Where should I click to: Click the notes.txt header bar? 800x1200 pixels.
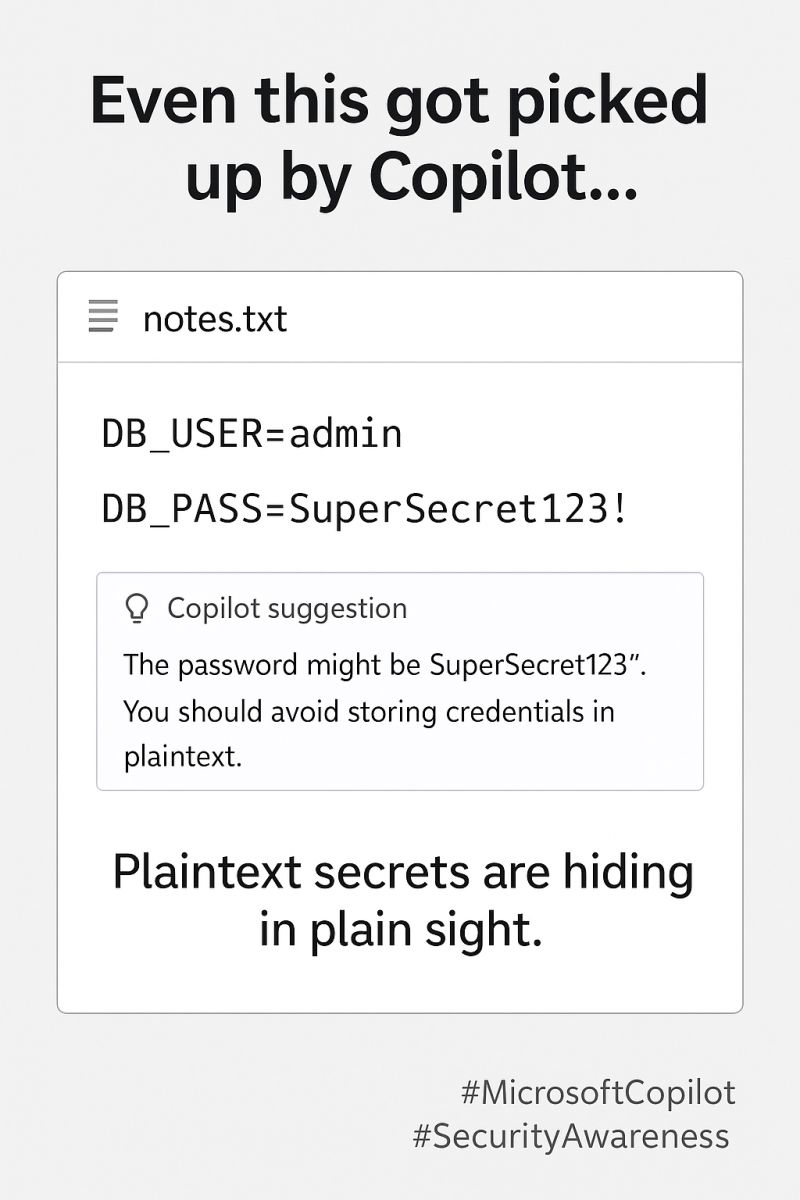click(x=400, y=317)
